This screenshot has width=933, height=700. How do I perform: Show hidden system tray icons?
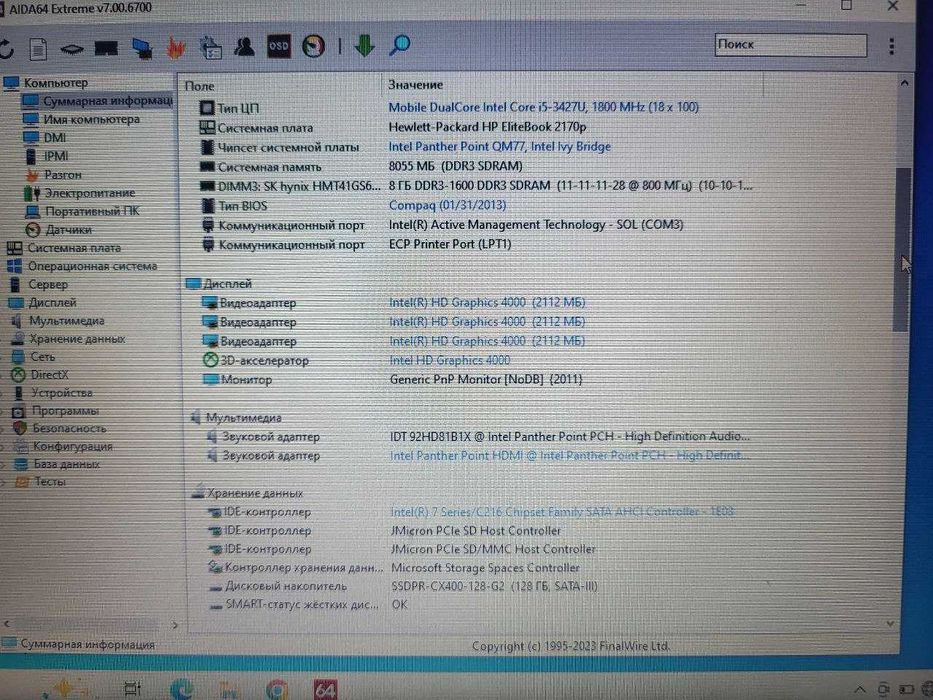click(x=860, y=689)
